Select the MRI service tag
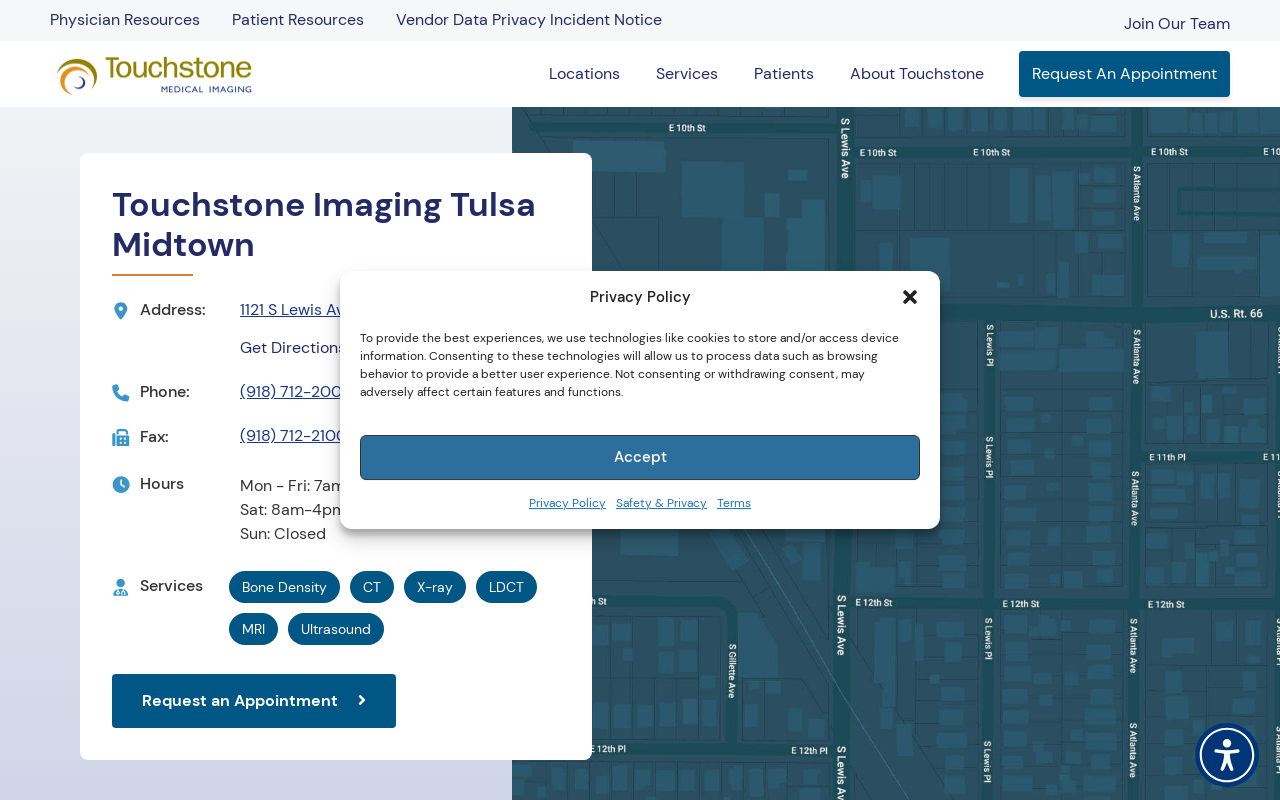Screen dimensions: 1280x800 point(253,629)
